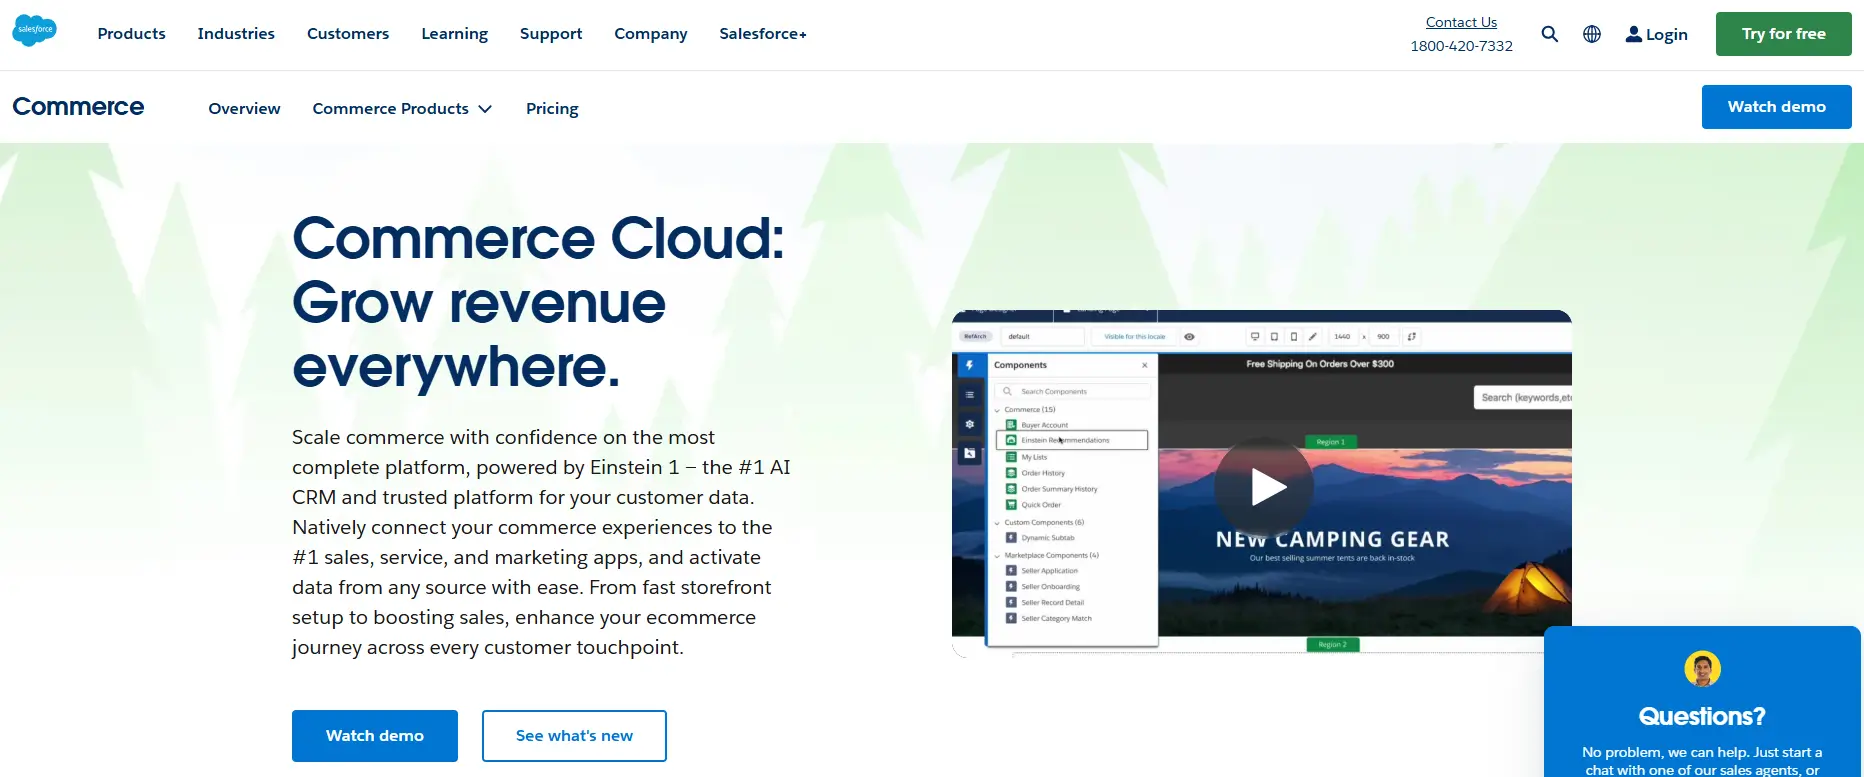Image resolution: width=1864 pixels, height=777 pixels.
Task: Click the See what's new button
Action: [574, 736]
